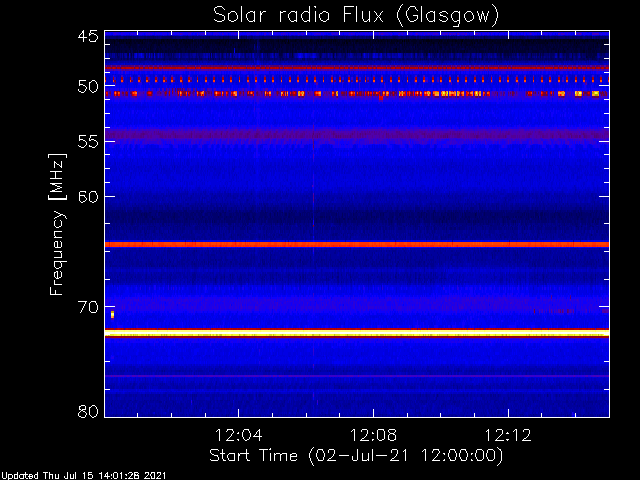Click the 12:12 time tick label
The height and width of the screenshot is (480, 640).
[x=508, y=435]
